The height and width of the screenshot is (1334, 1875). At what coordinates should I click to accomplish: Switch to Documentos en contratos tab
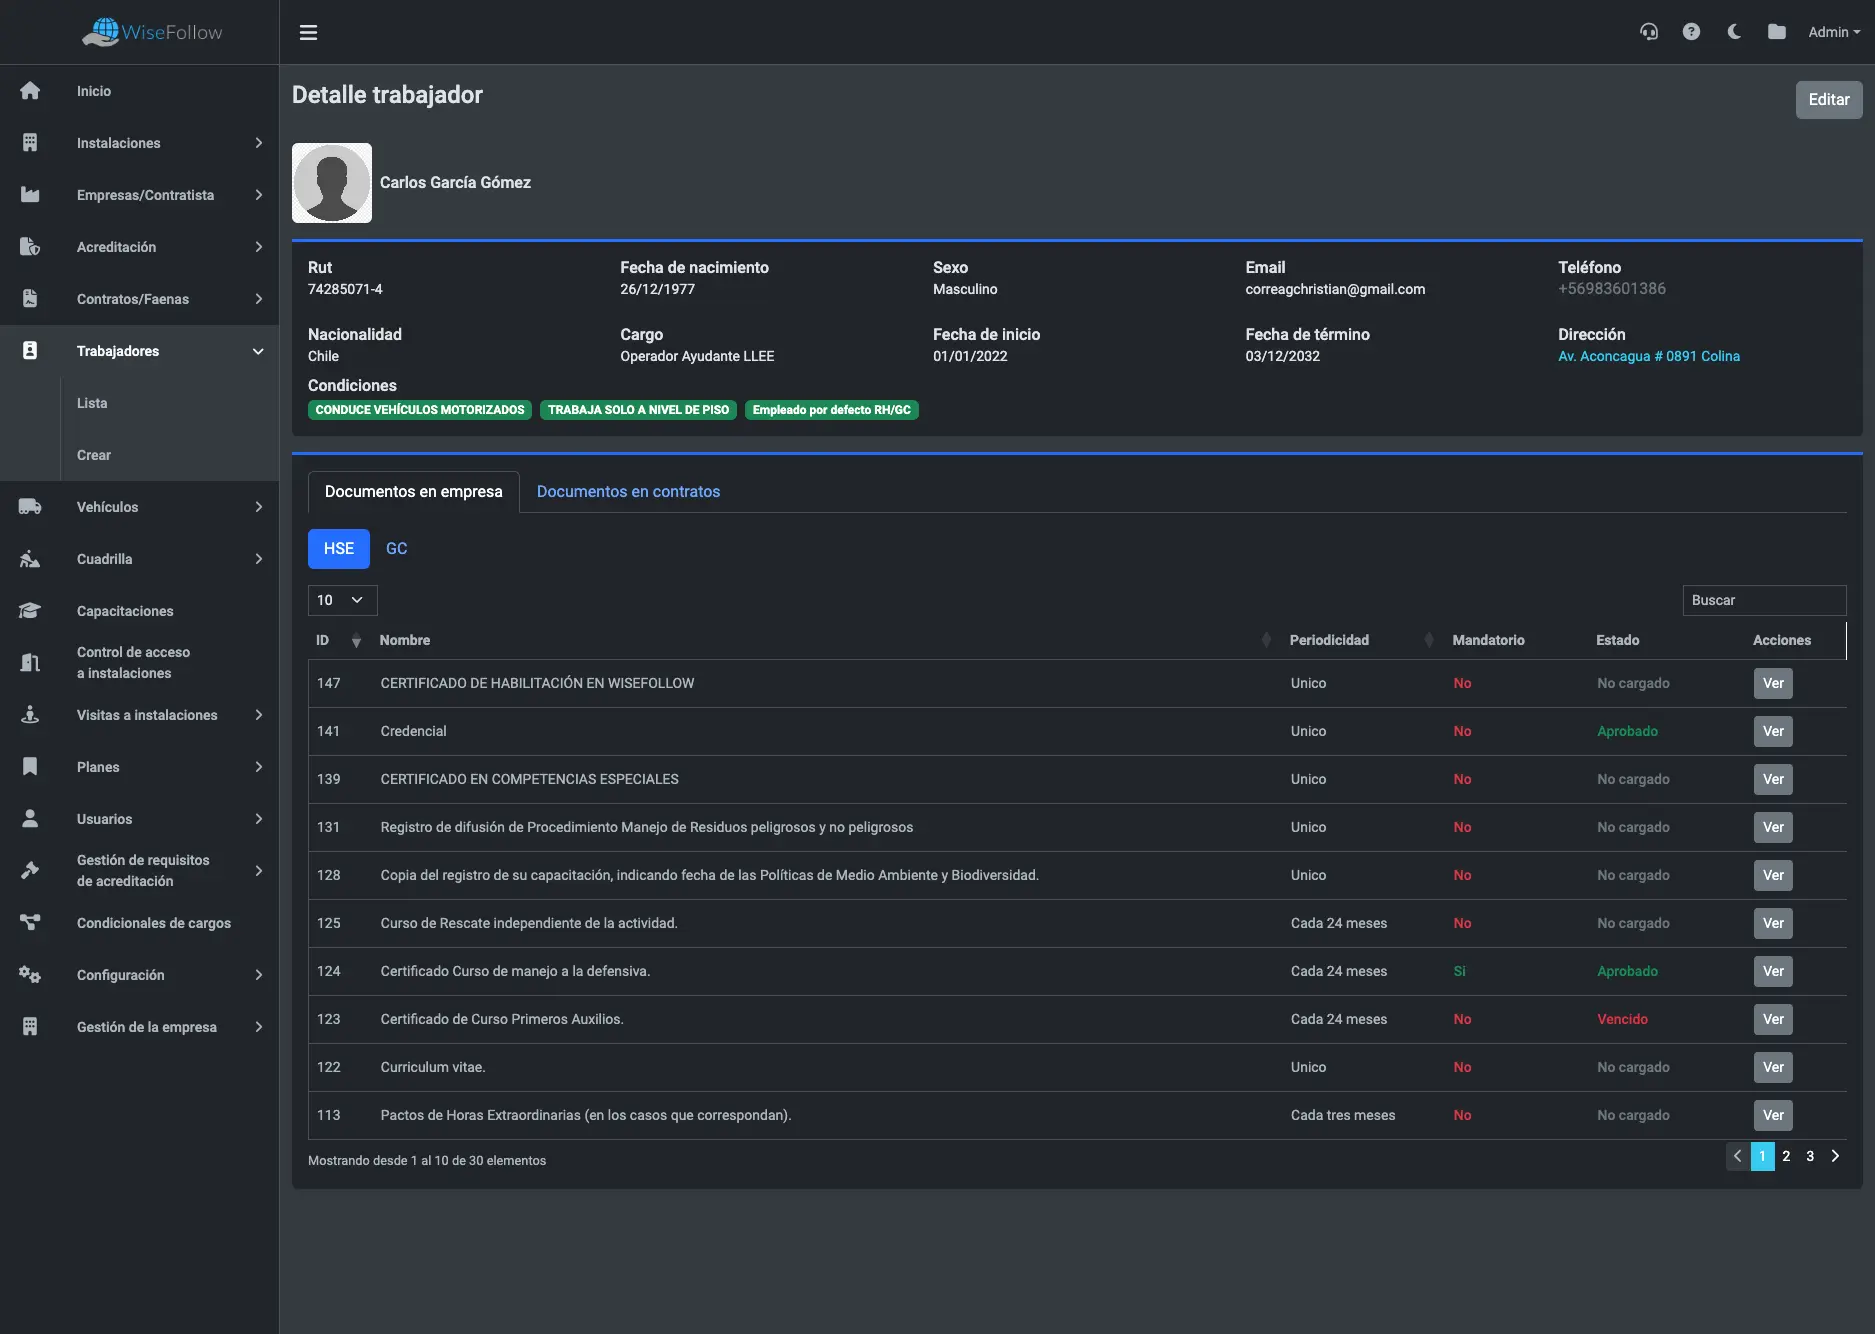pyautogui.click(x=628, y=492)
